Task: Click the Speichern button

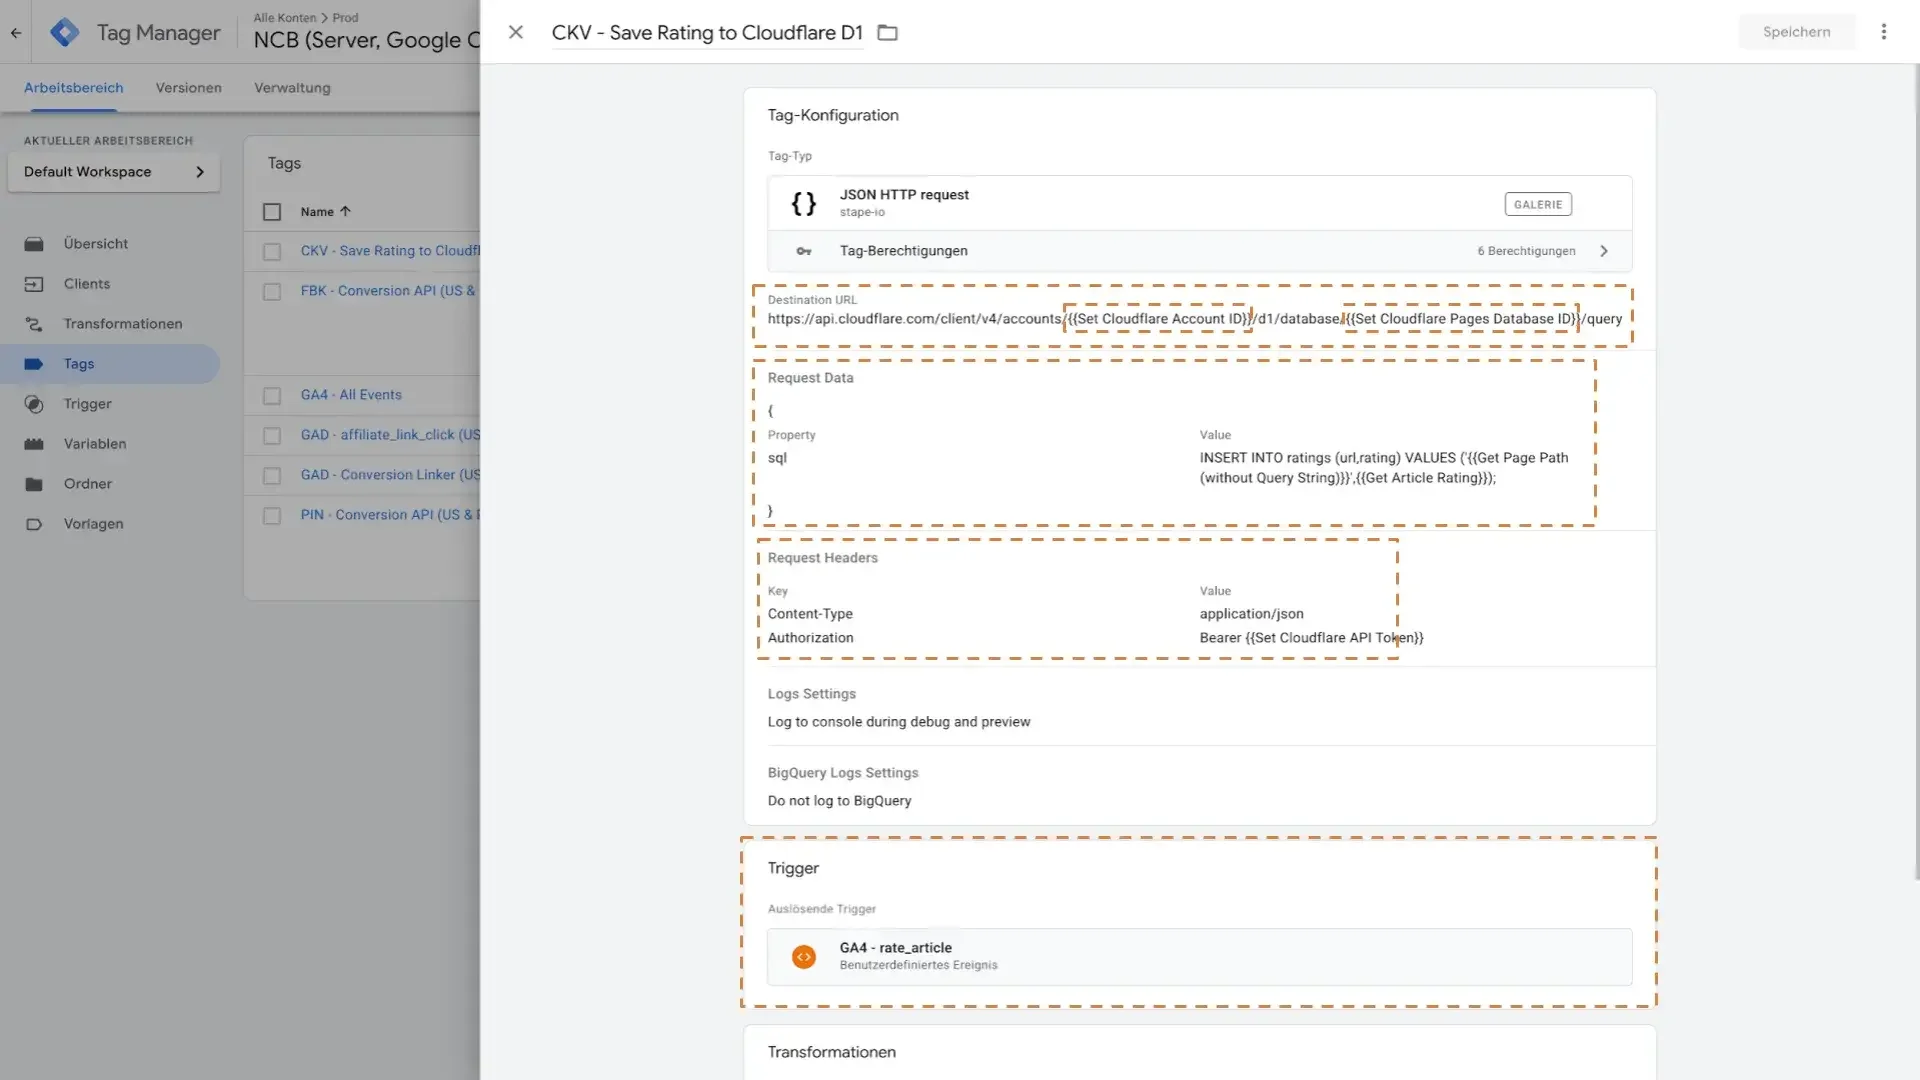Action: (1796, 32)
